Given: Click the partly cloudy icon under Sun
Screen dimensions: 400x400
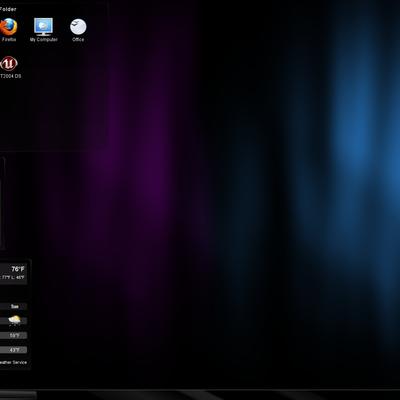Looking at the screenshot, I should tap(14, 320).
